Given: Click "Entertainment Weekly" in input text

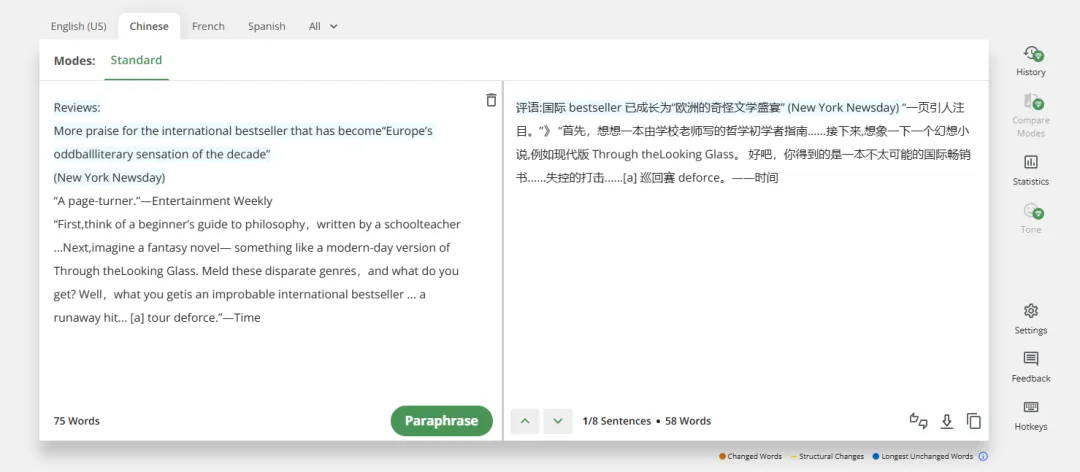Looking at the screenshot, I should click(x=214, y=201).
